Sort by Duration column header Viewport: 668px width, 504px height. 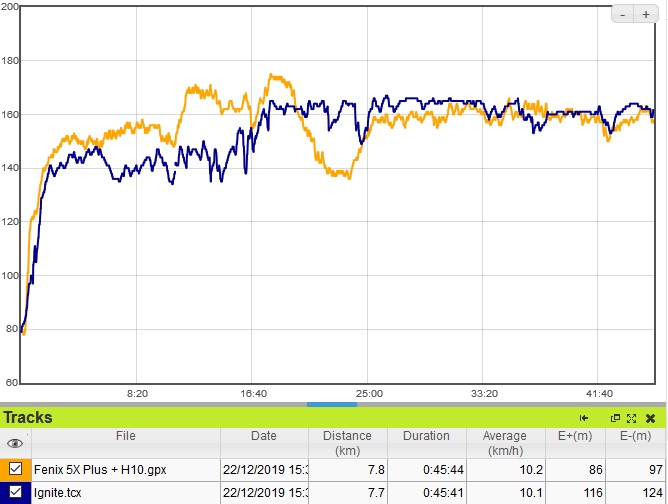click(426, 436)
